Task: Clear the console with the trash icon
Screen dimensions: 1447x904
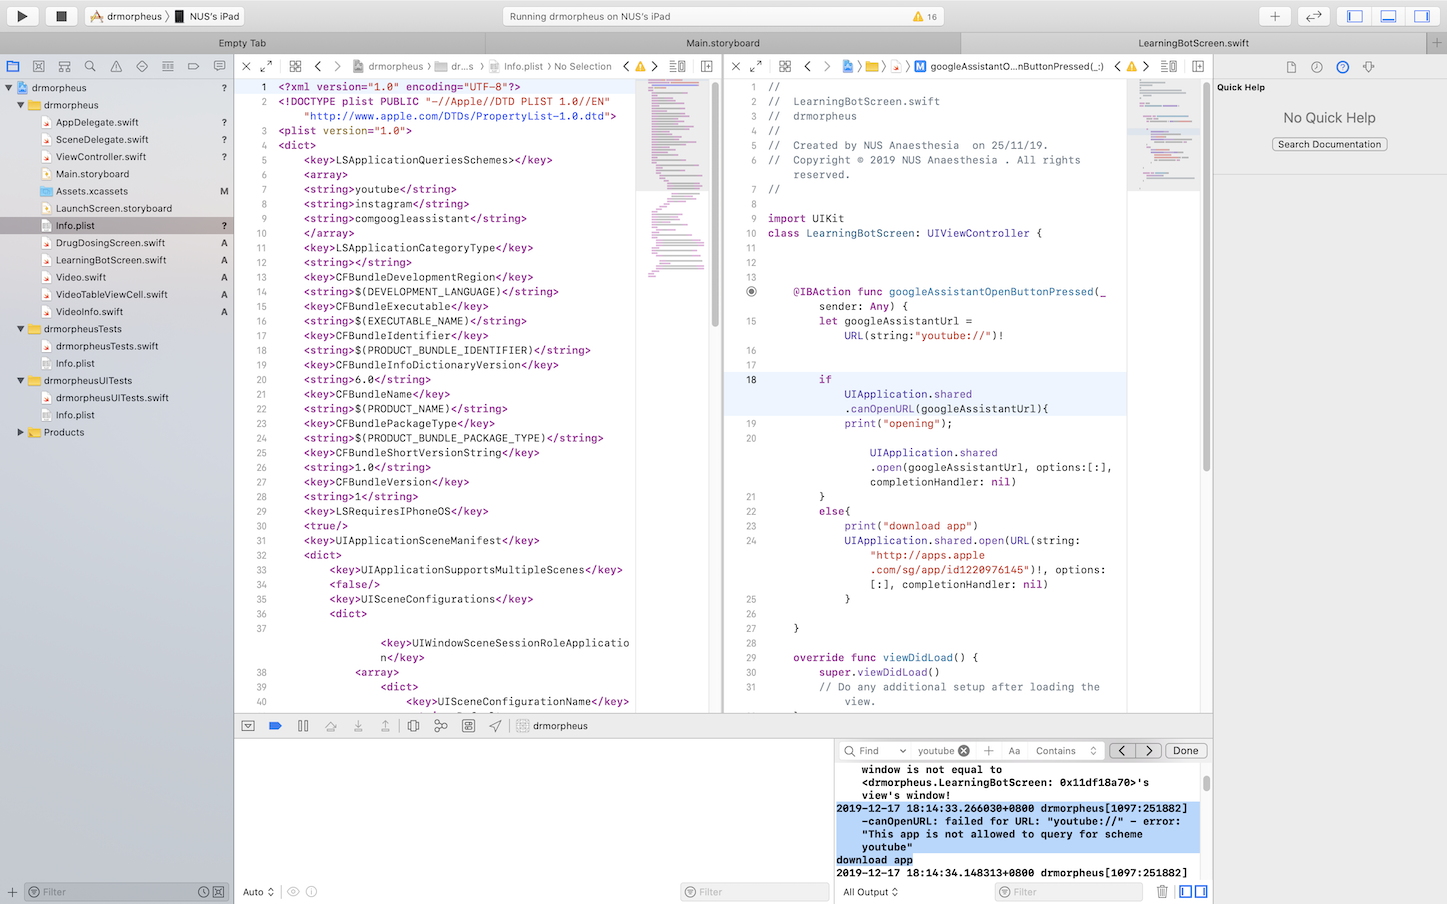Action: pyautogui.click(x=1162, y=892)
